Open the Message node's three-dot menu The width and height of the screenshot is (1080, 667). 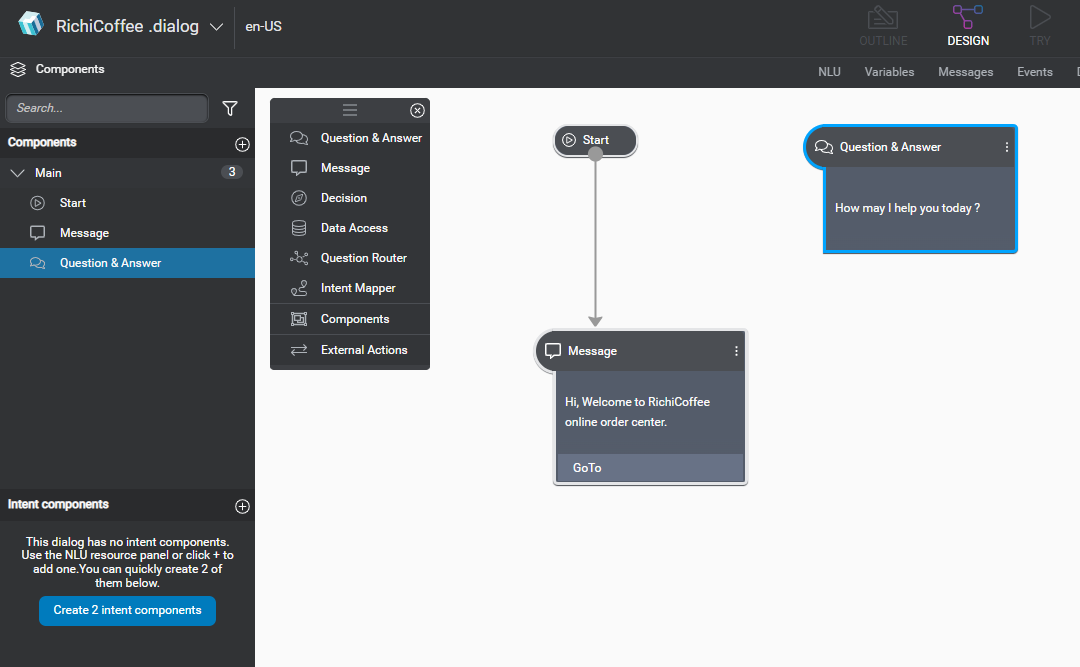[x=737, y=351]
